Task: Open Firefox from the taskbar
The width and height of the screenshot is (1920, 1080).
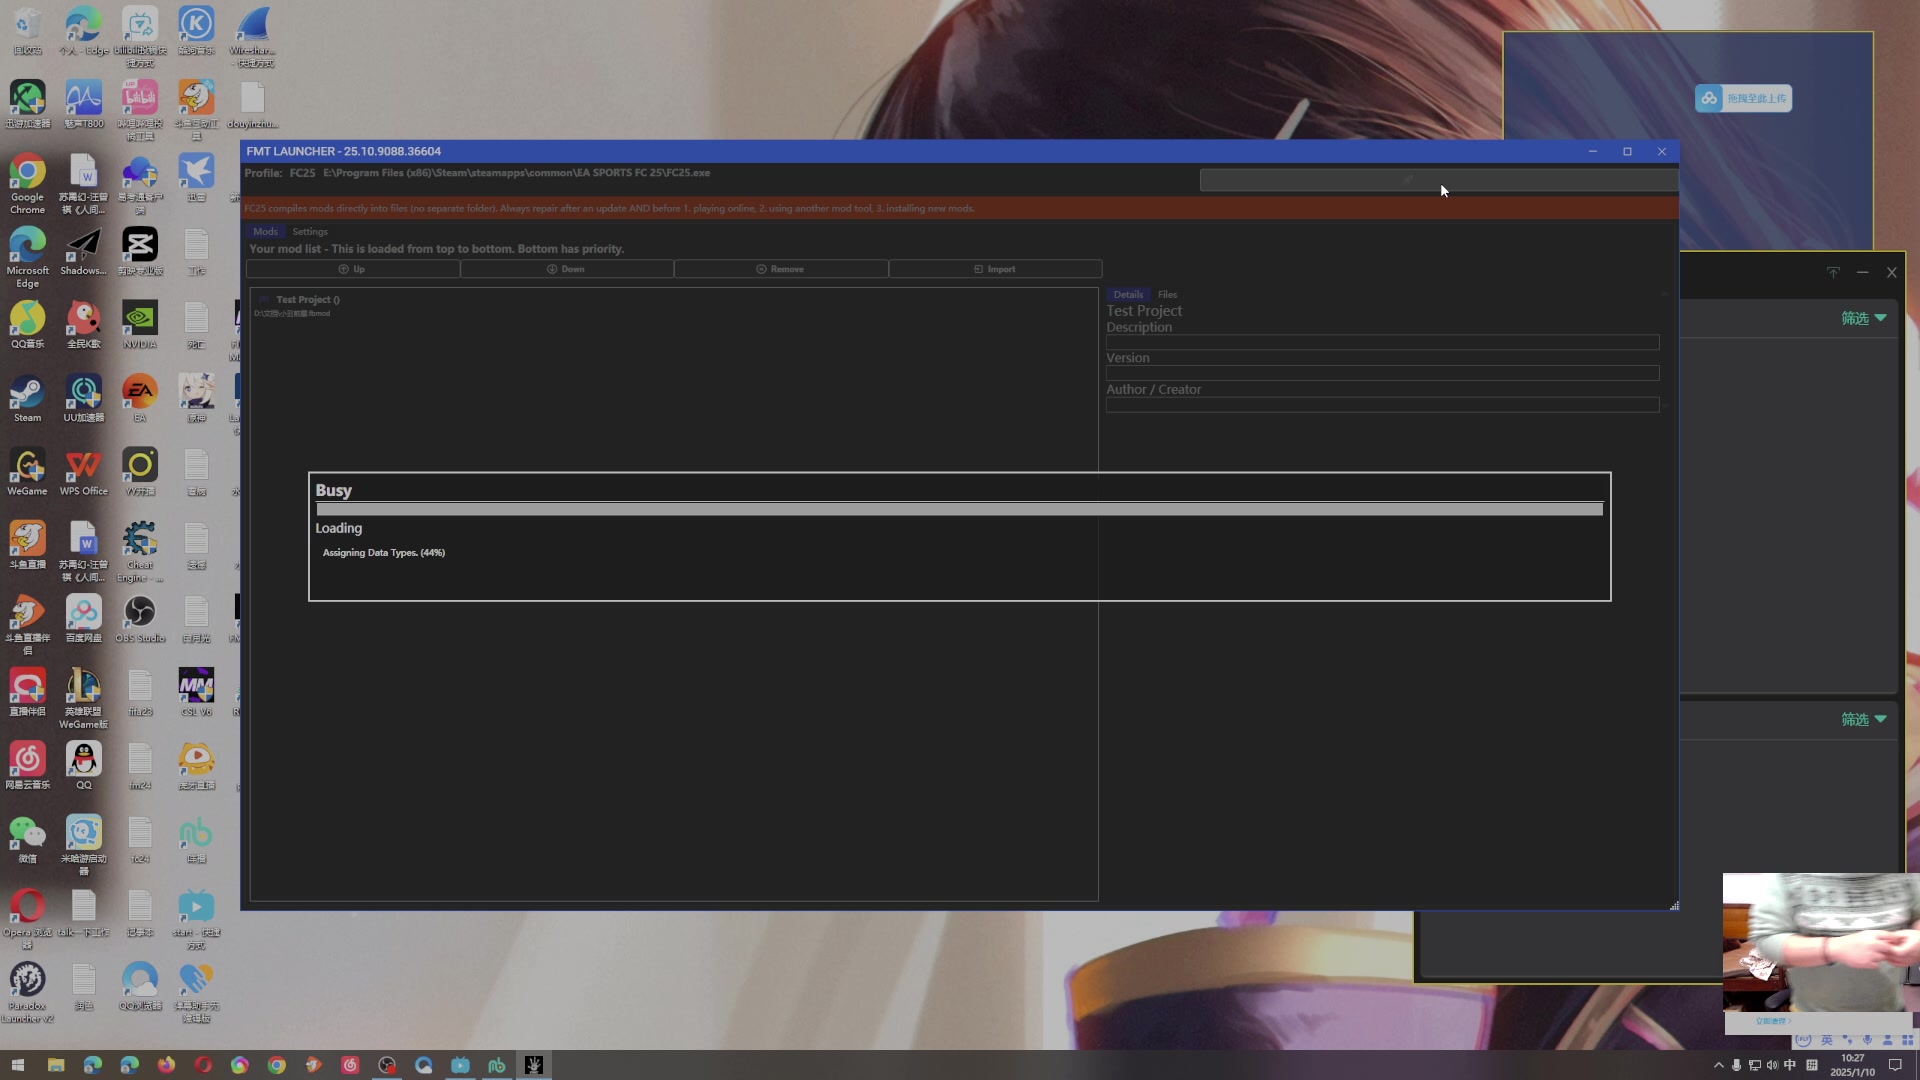Action: [166, 1065]
